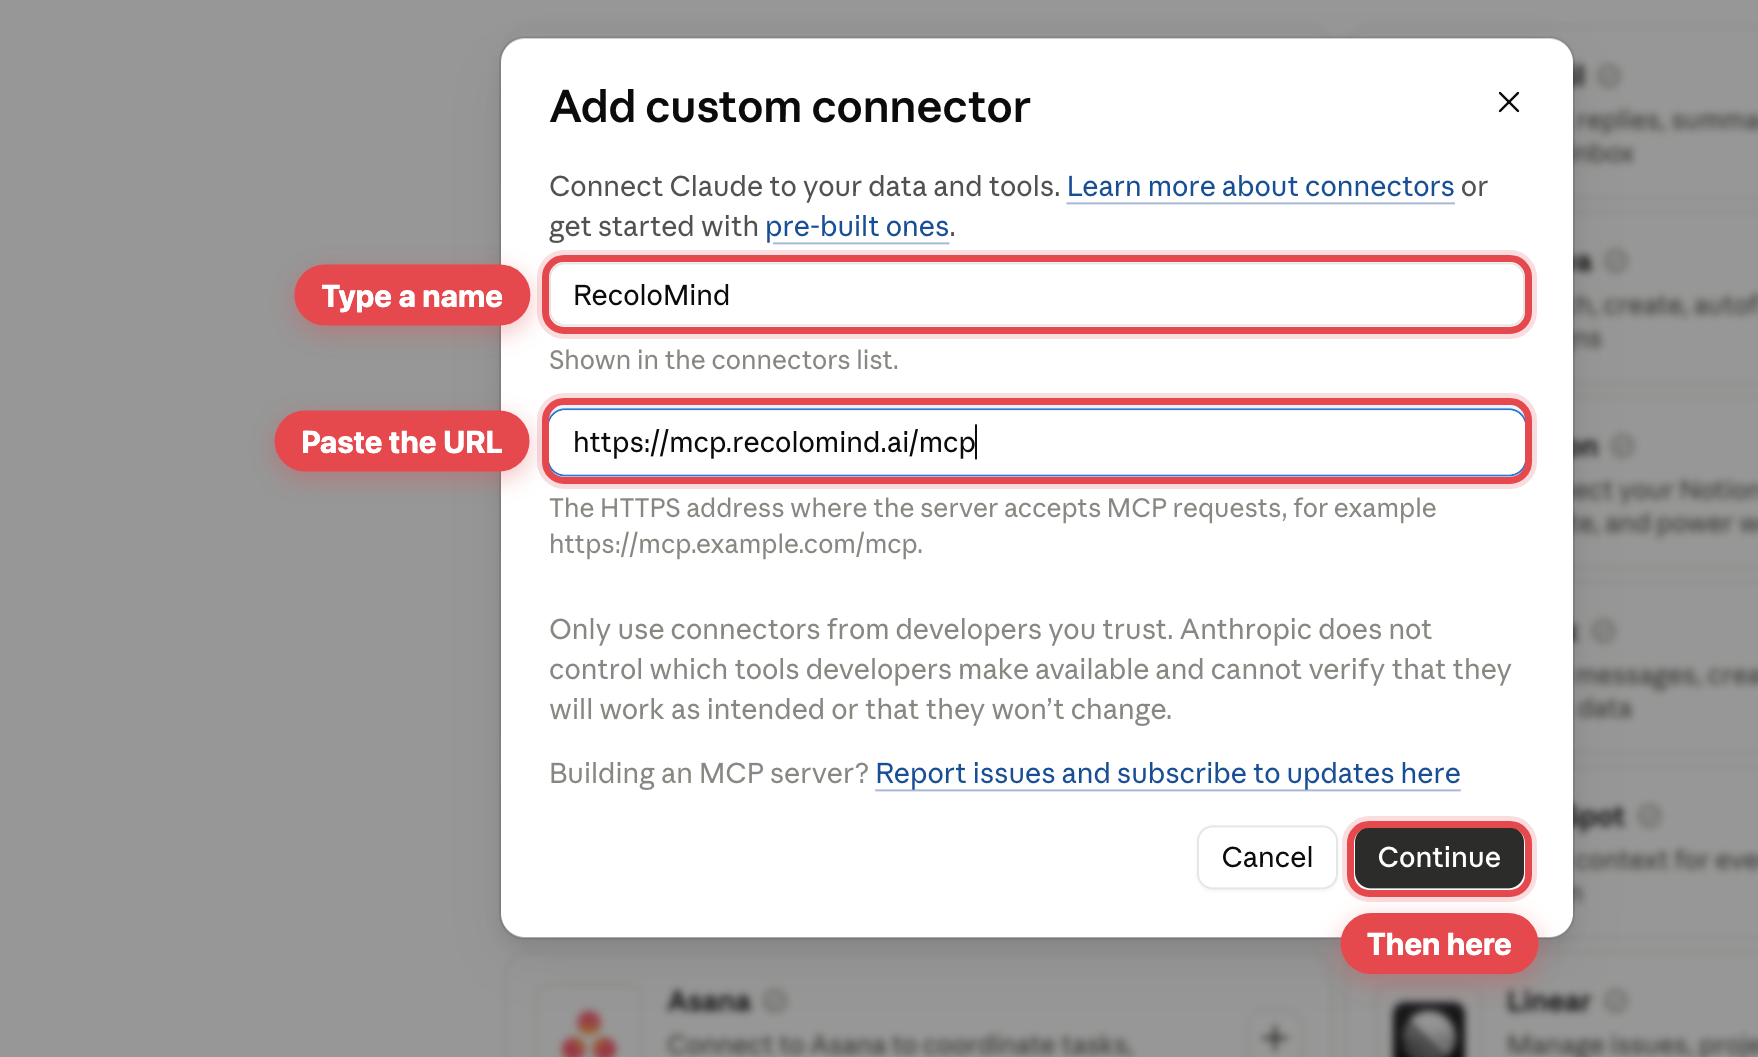Click the 'Only use connectors from developers you trust' warning

1030,669
